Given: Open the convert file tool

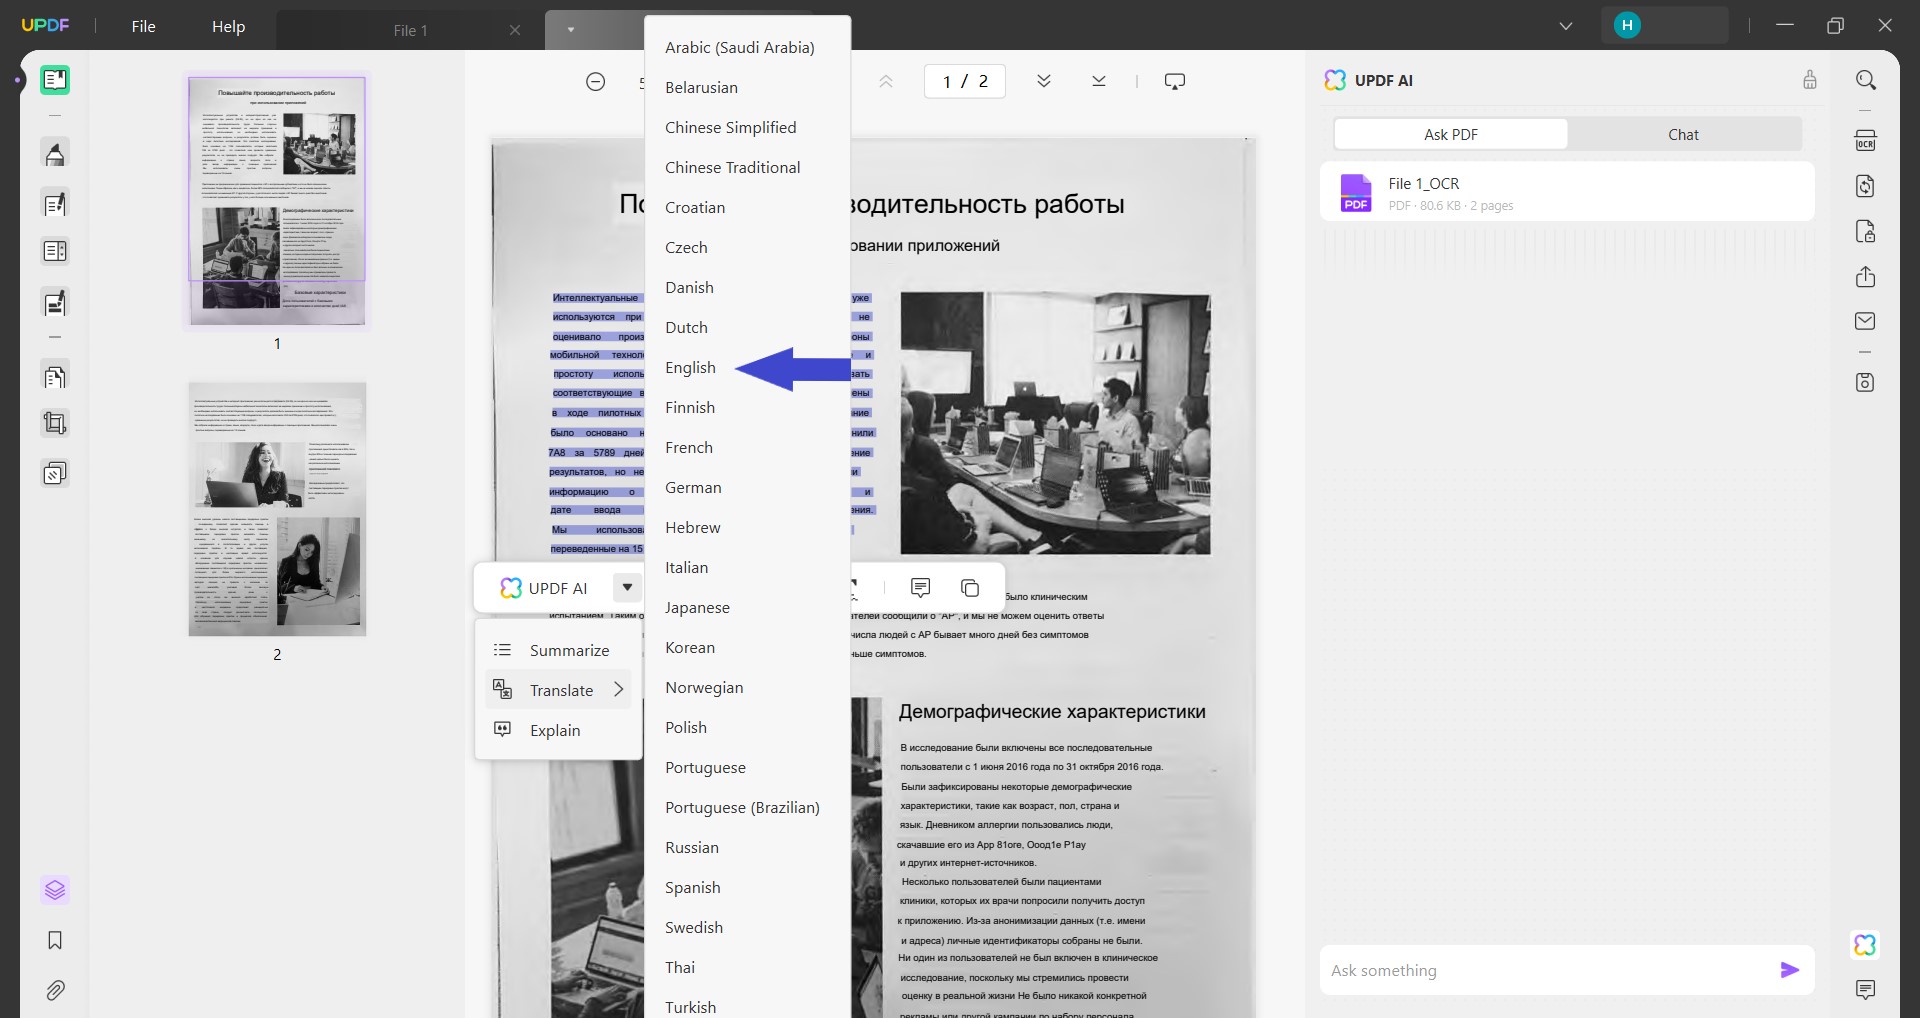Looking at the screenshot, I should point(1866,186).
